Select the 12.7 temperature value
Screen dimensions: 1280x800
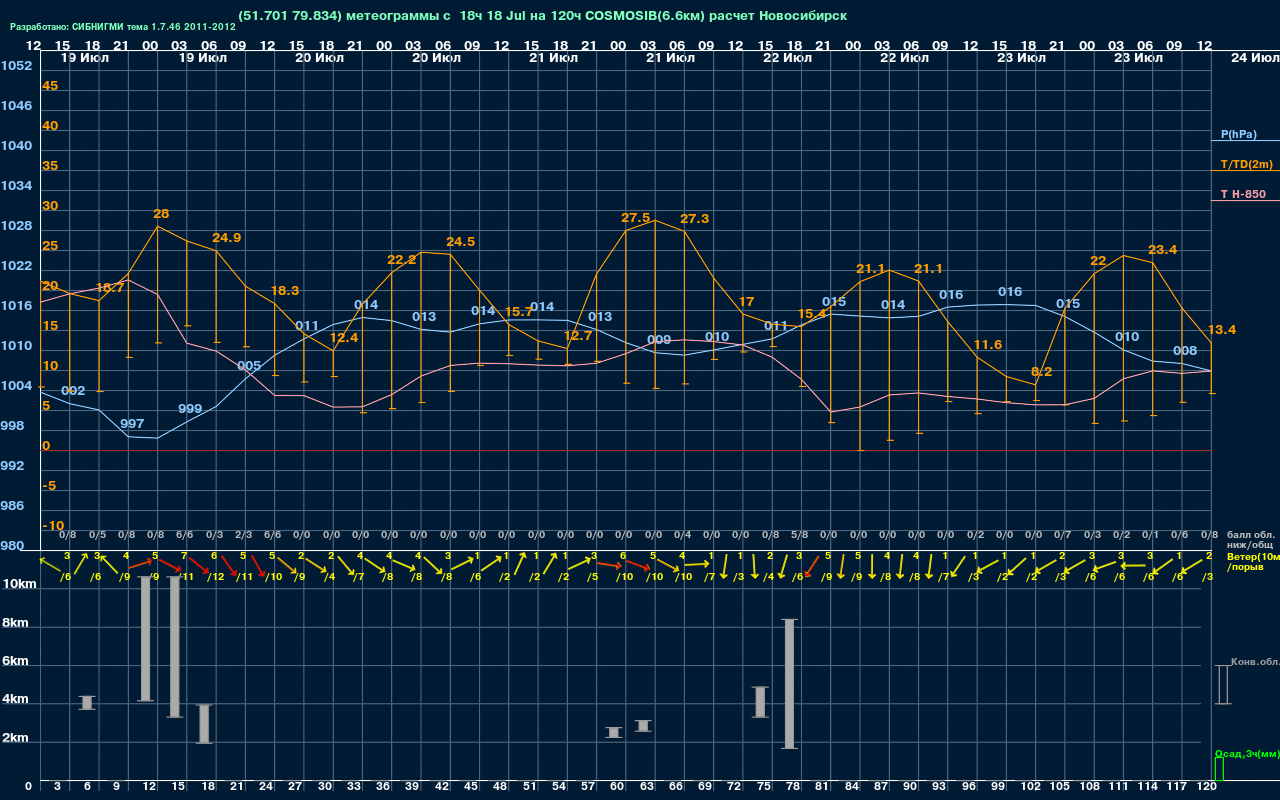pos(578,336)
